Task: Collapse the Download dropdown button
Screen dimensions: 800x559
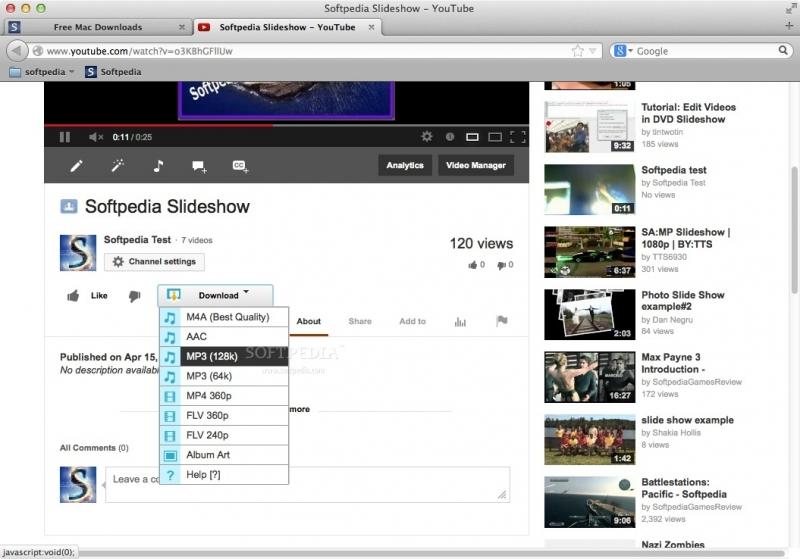Action: (215, 295)
